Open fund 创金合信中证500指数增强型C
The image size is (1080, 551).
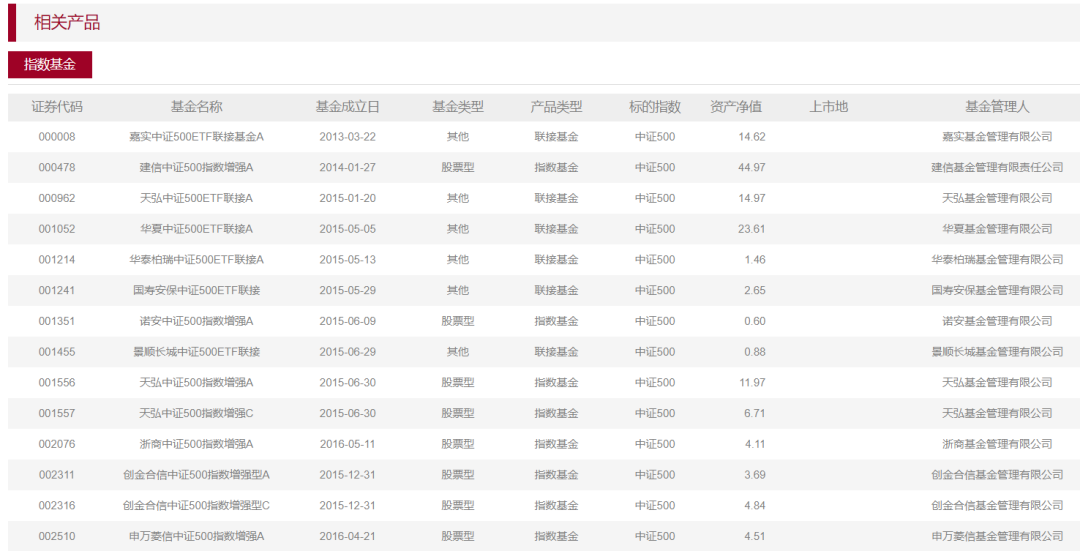click(x=196, y=506)
